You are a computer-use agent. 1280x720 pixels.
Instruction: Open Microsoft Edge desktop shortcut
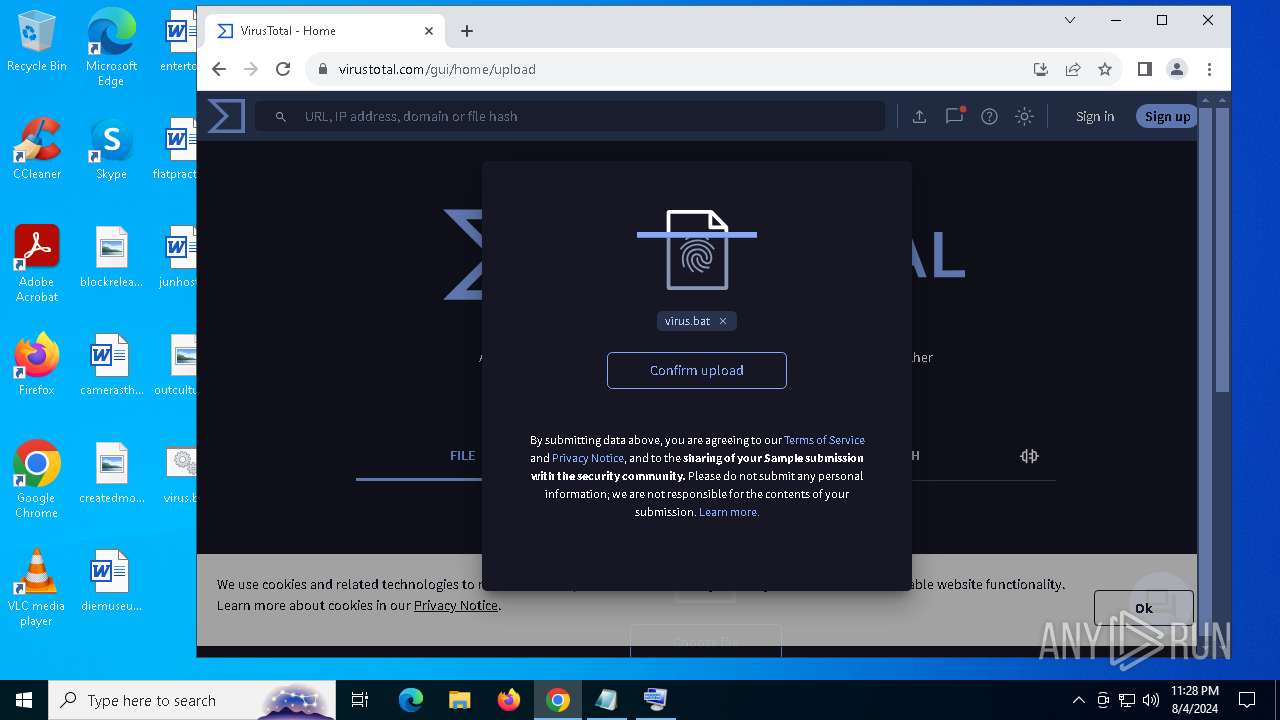(x=111, y=48)
